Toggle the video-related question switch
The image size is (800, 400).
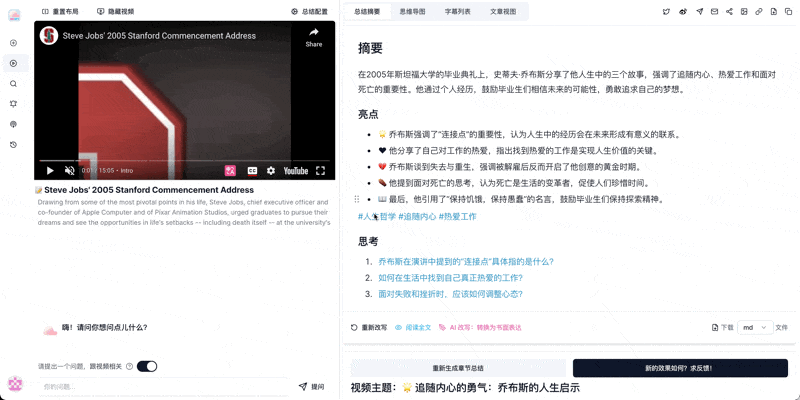(146, 366)
